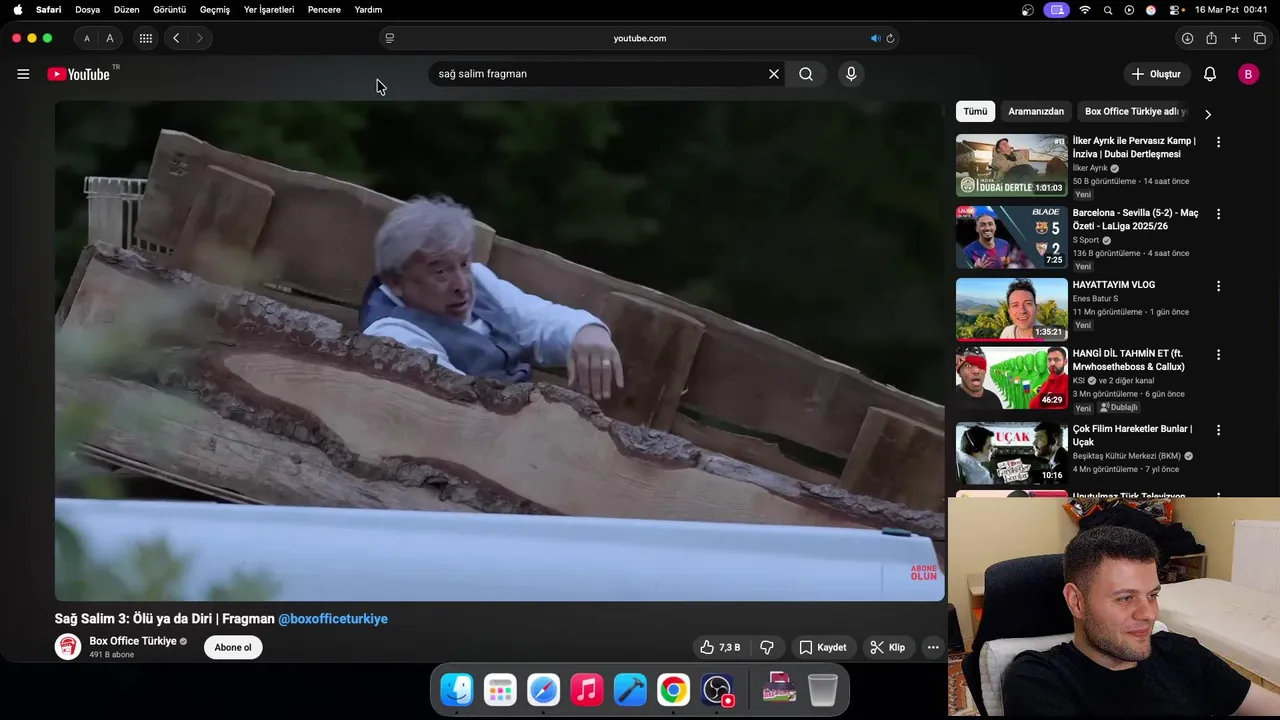Select the Aramanızdan filter chip
The width and height of the screenshot is (1280, 720).
pyautogui.click(x=1036, y=111)
